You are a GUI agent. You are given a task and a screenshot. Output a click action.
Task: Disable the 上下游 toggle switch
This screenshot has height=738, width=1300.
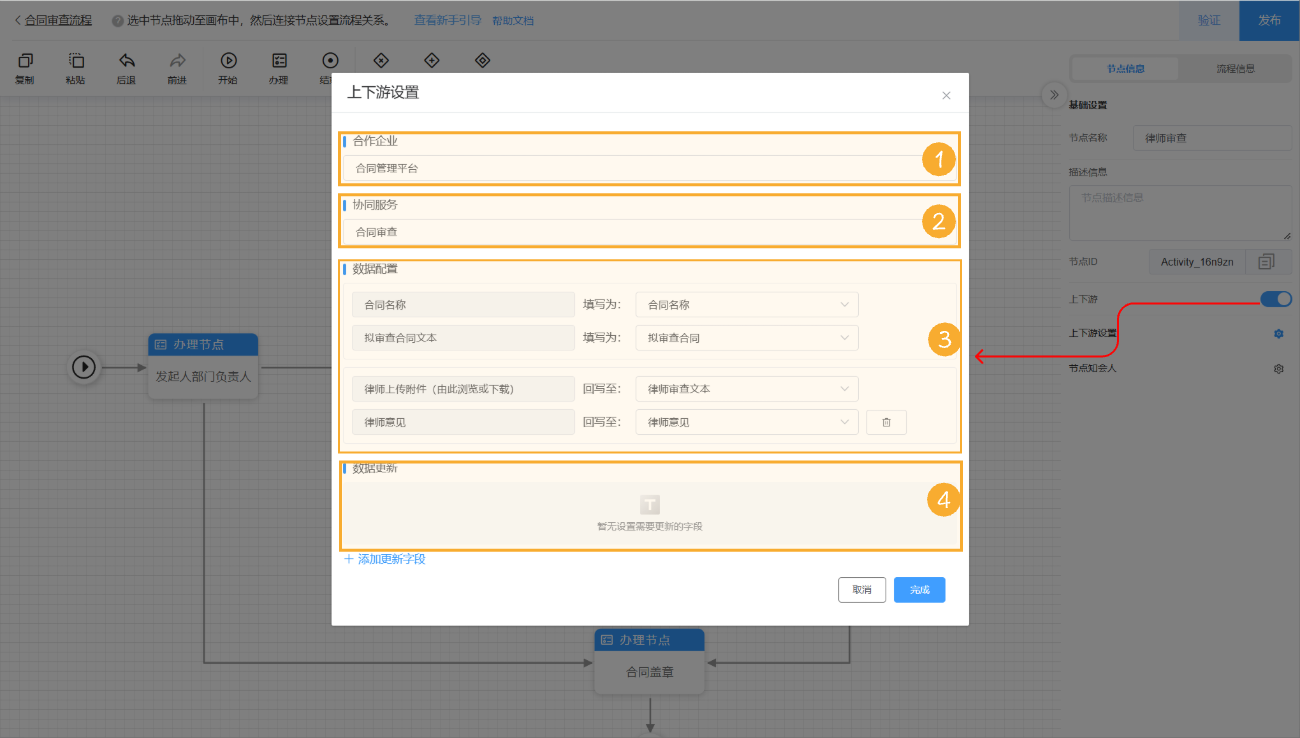point(1275,299)
